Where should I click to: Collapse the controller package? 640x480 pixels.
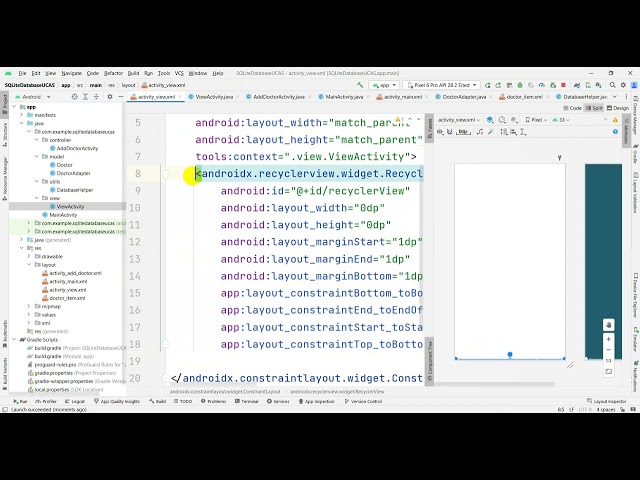(x=36, y=140)
